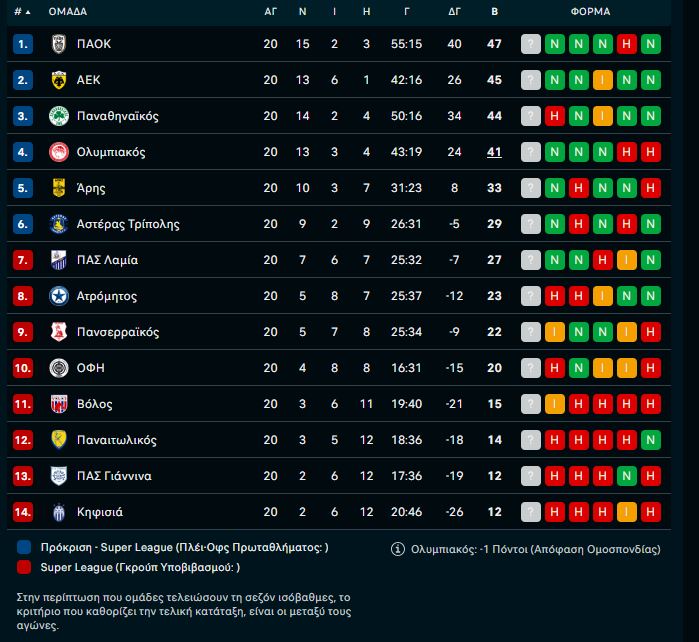The width and height of the screenshot is (699, 642).
Task: Open the ΠΑΣ Γιάννινα team page
Action: (x=114, y=476)
